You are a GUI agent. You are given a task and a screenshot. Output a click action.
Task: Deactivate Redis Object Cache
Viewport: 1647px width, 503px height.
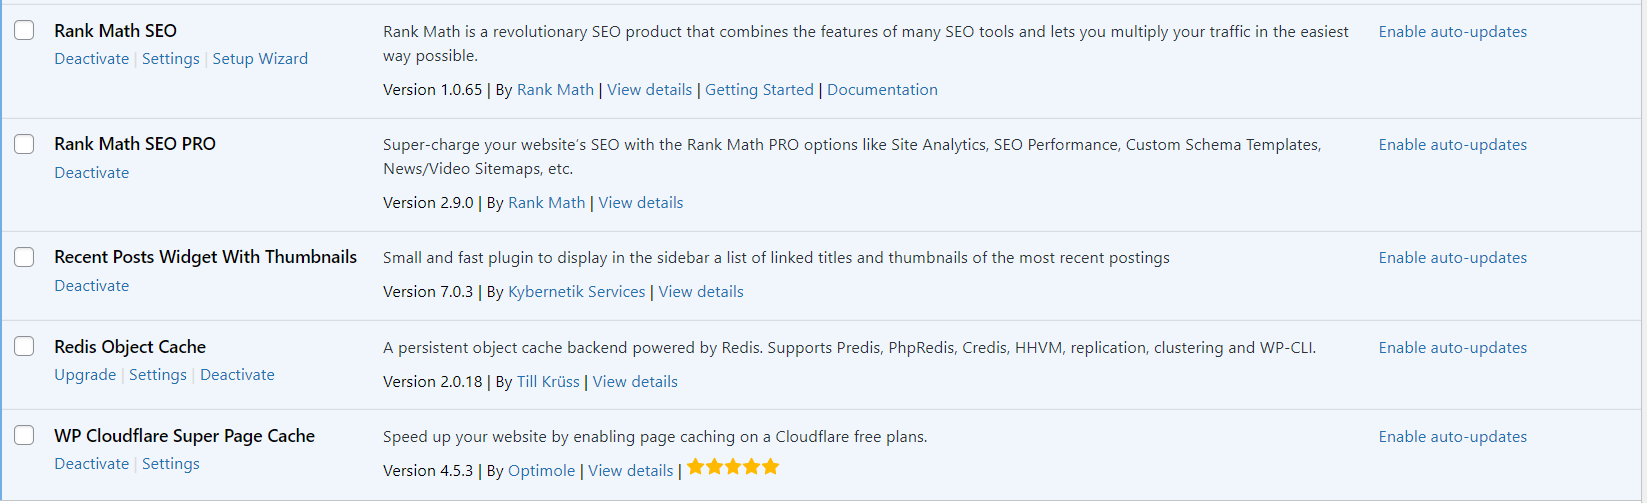click(237, 375)
